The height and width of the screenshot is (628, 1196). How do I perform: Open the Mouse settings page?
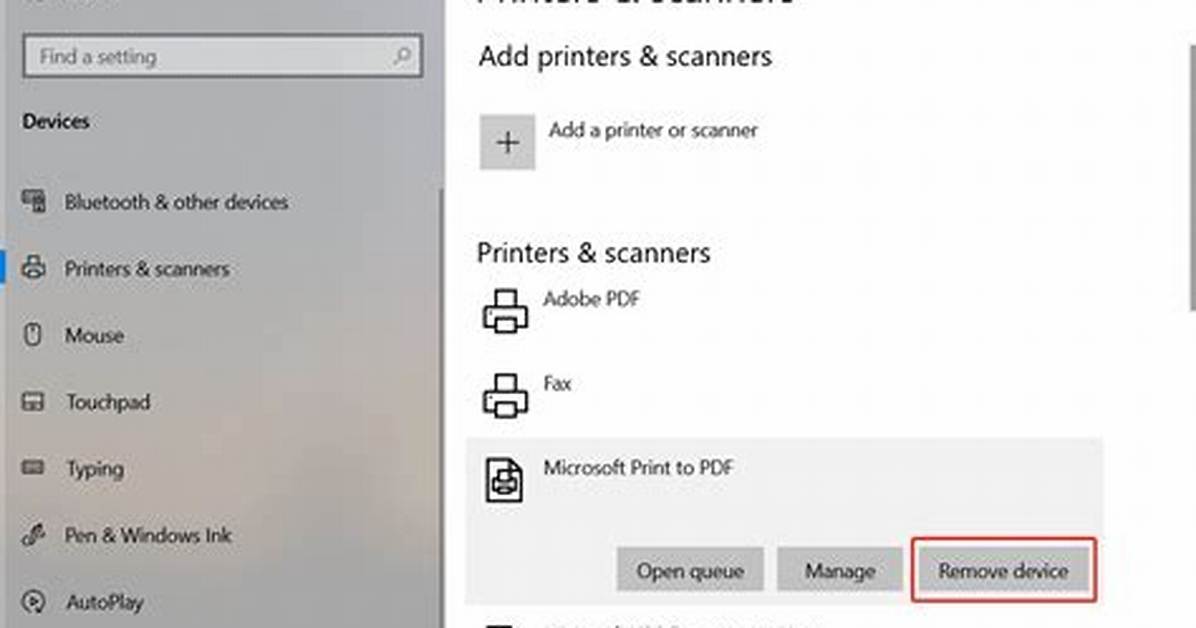point(95,335)
